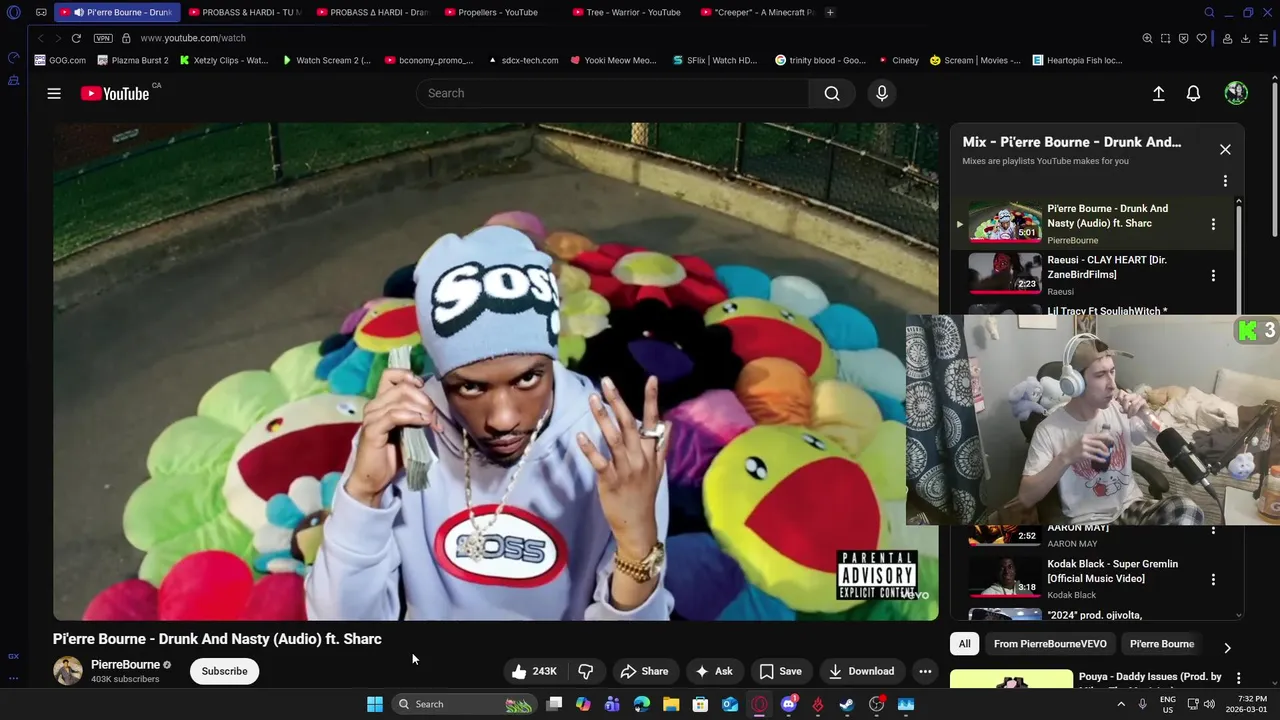Switch to PROBASS & HARDI - TU browser tab
This screenshot has height=720, width=1280.
pos(245,12)
